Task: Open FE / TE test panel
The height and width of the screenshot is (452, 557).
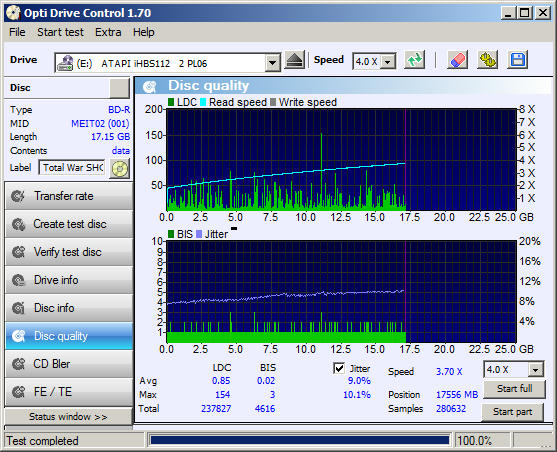Action: tap(69, 392)
